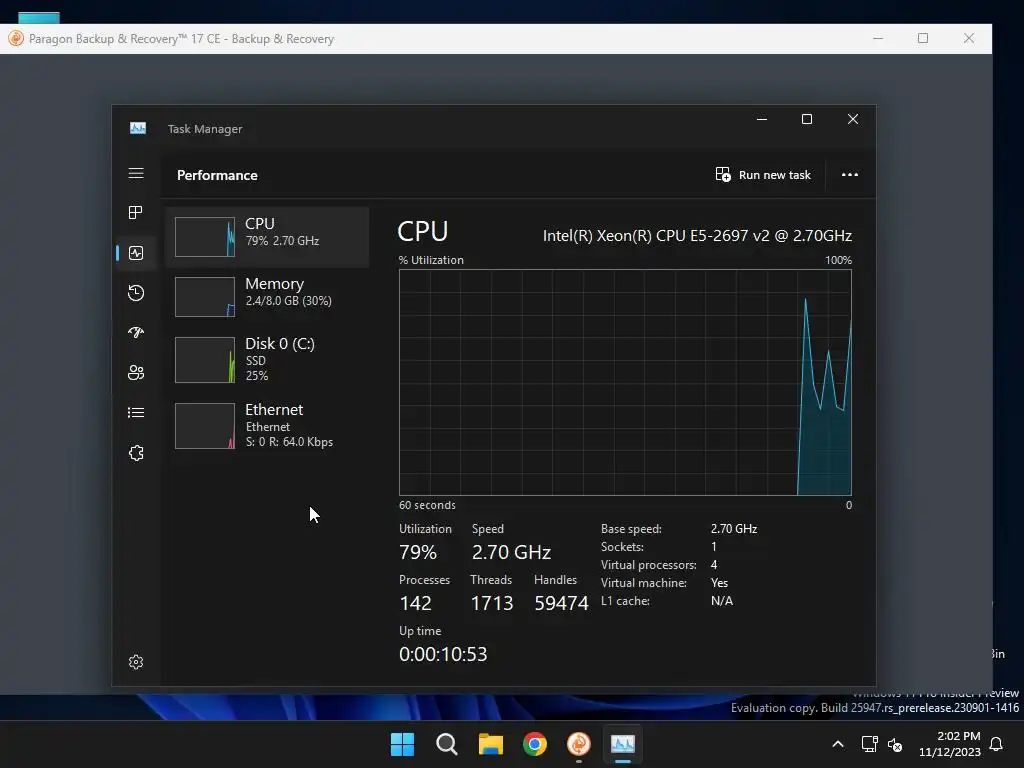Viewport: 1024px width, 768px height.
Task: Click the 2.70 GHz speed value
Action: [511, 552]
